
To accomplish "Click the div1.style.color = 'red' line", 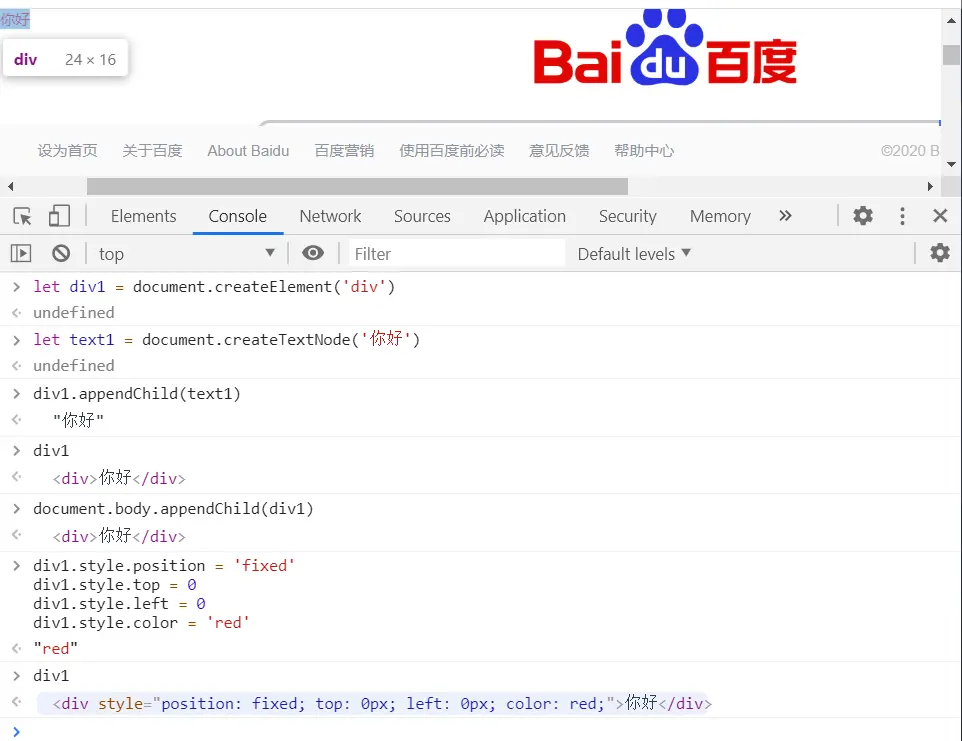I will (x=141, y=623).
